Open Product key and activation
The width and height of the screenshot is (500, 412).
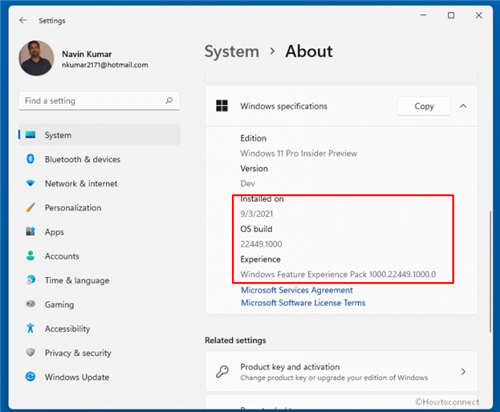(x=341, y=371)
